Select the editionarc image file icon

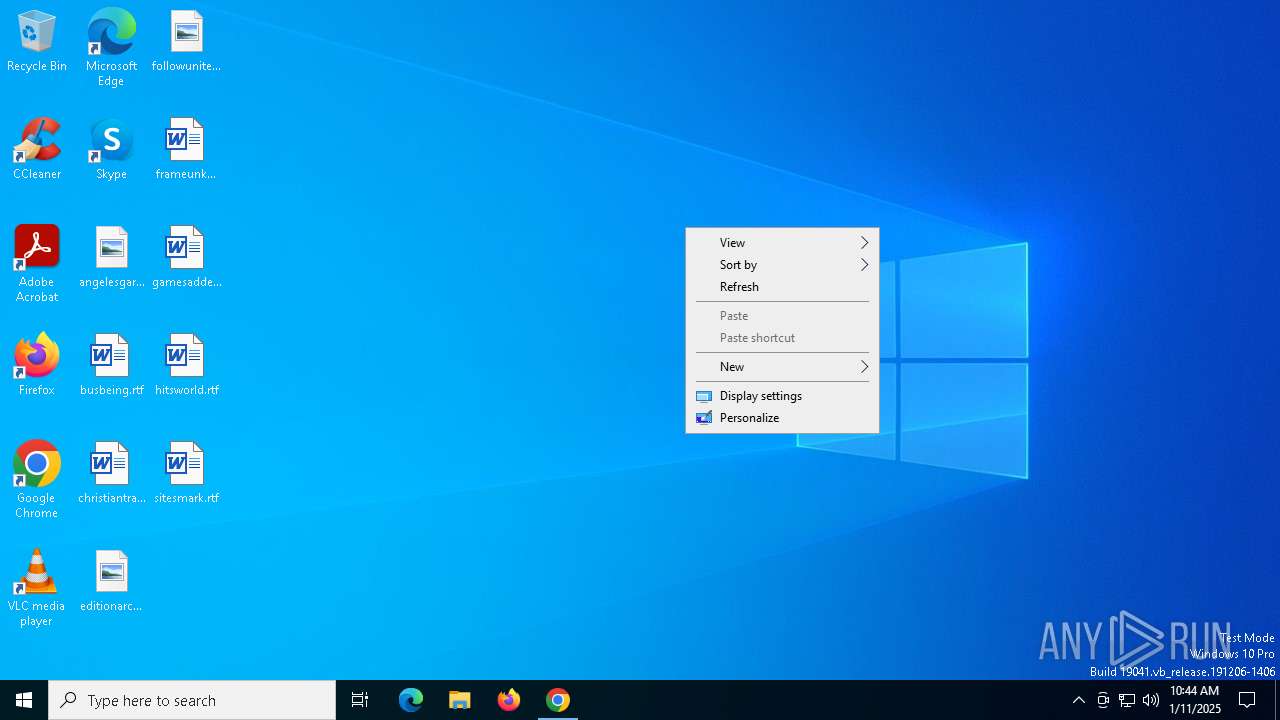click(111, 582)
